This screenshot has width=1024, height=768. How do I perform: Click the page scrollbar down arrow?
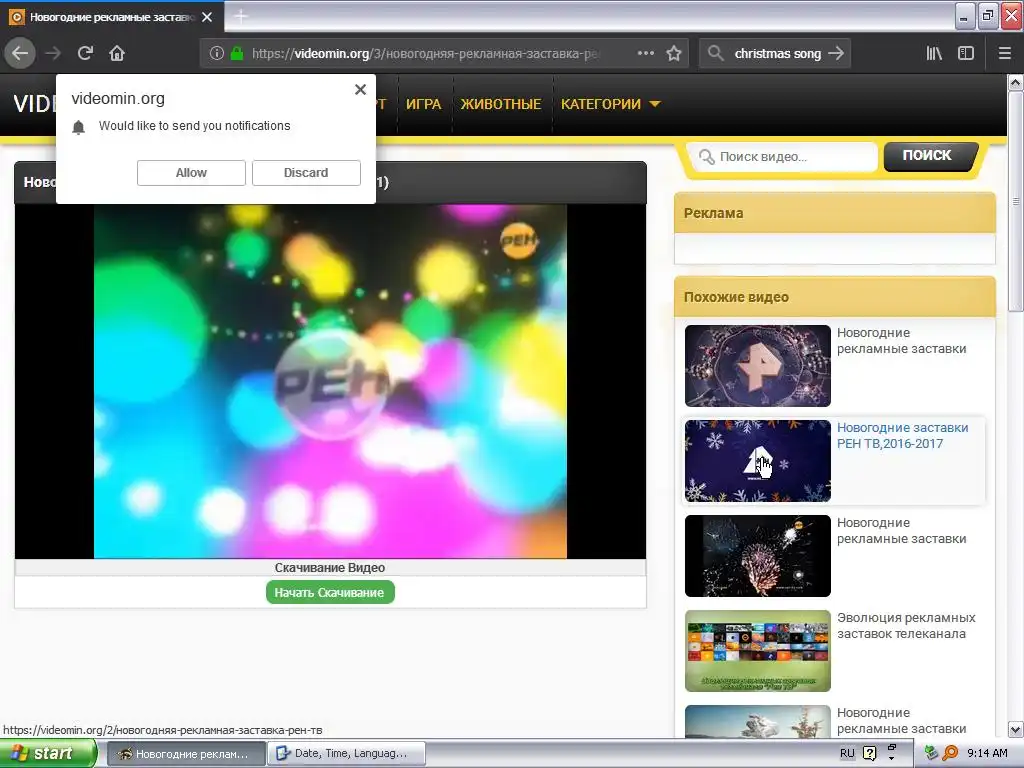1016,729
